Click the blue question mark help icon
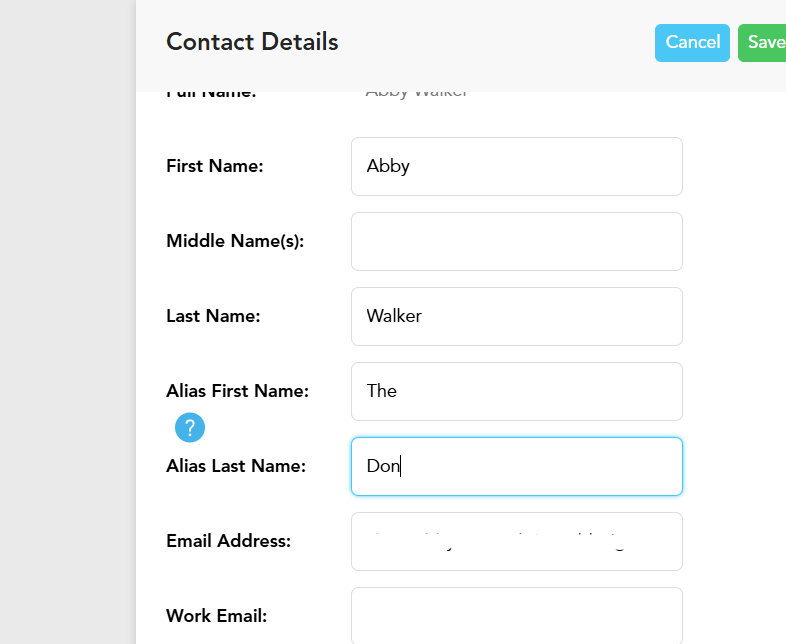 pos(190,428)
